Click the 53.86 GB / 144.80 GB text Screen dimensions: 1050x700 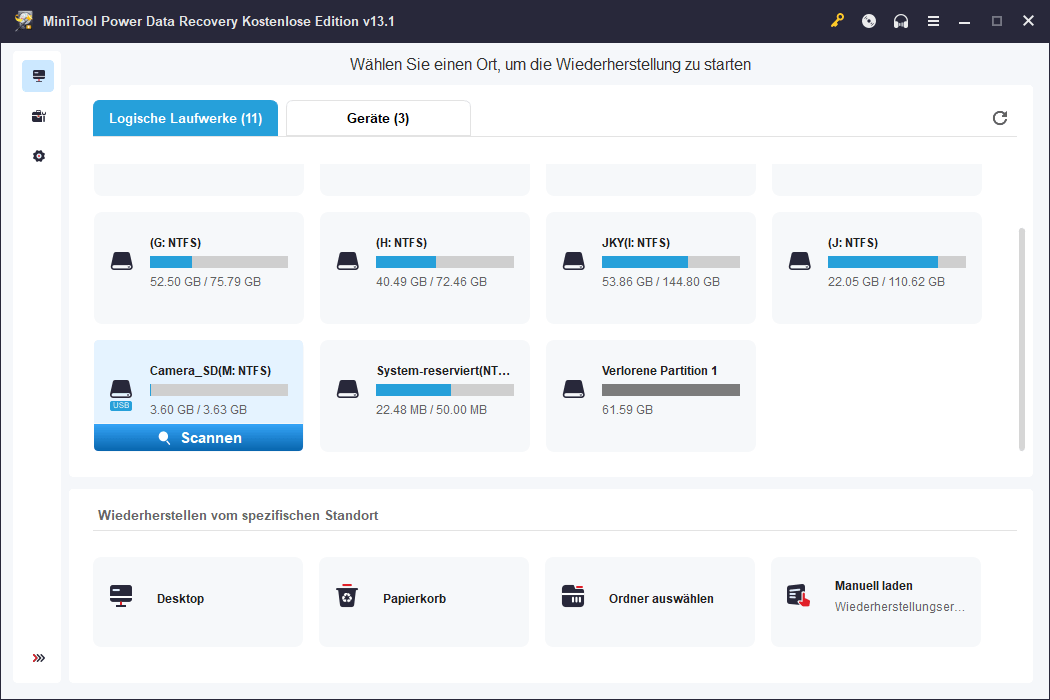661,281
